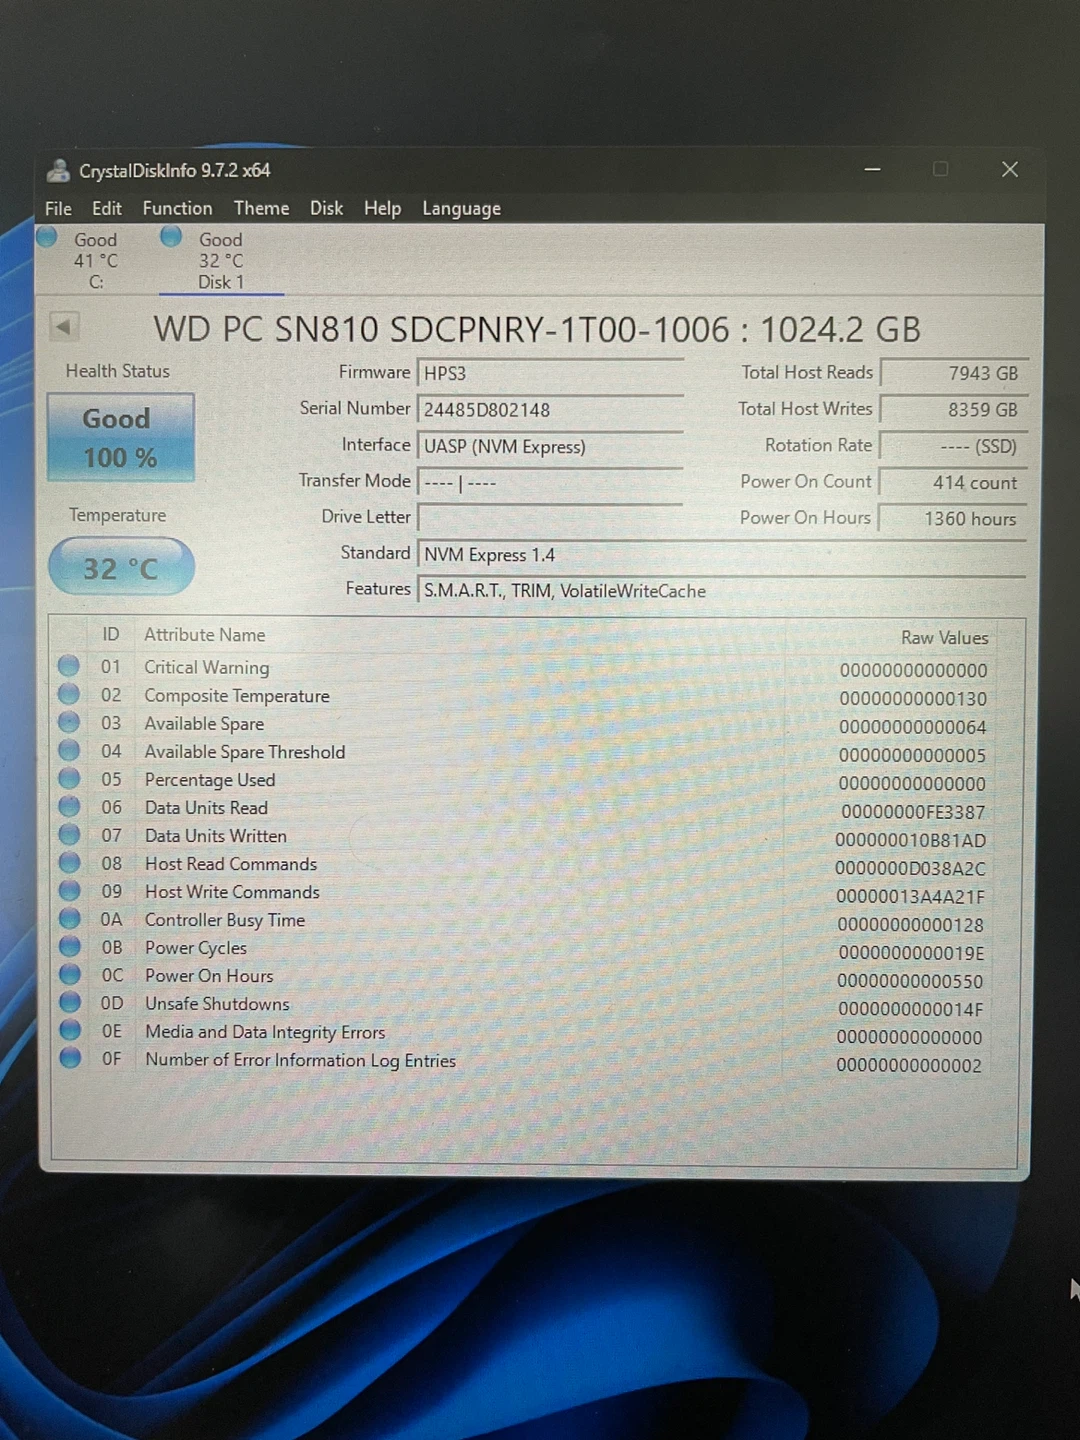Click the Total Host Writes value 8359 GB
1080x1440 pixels.
click(953, 410)
